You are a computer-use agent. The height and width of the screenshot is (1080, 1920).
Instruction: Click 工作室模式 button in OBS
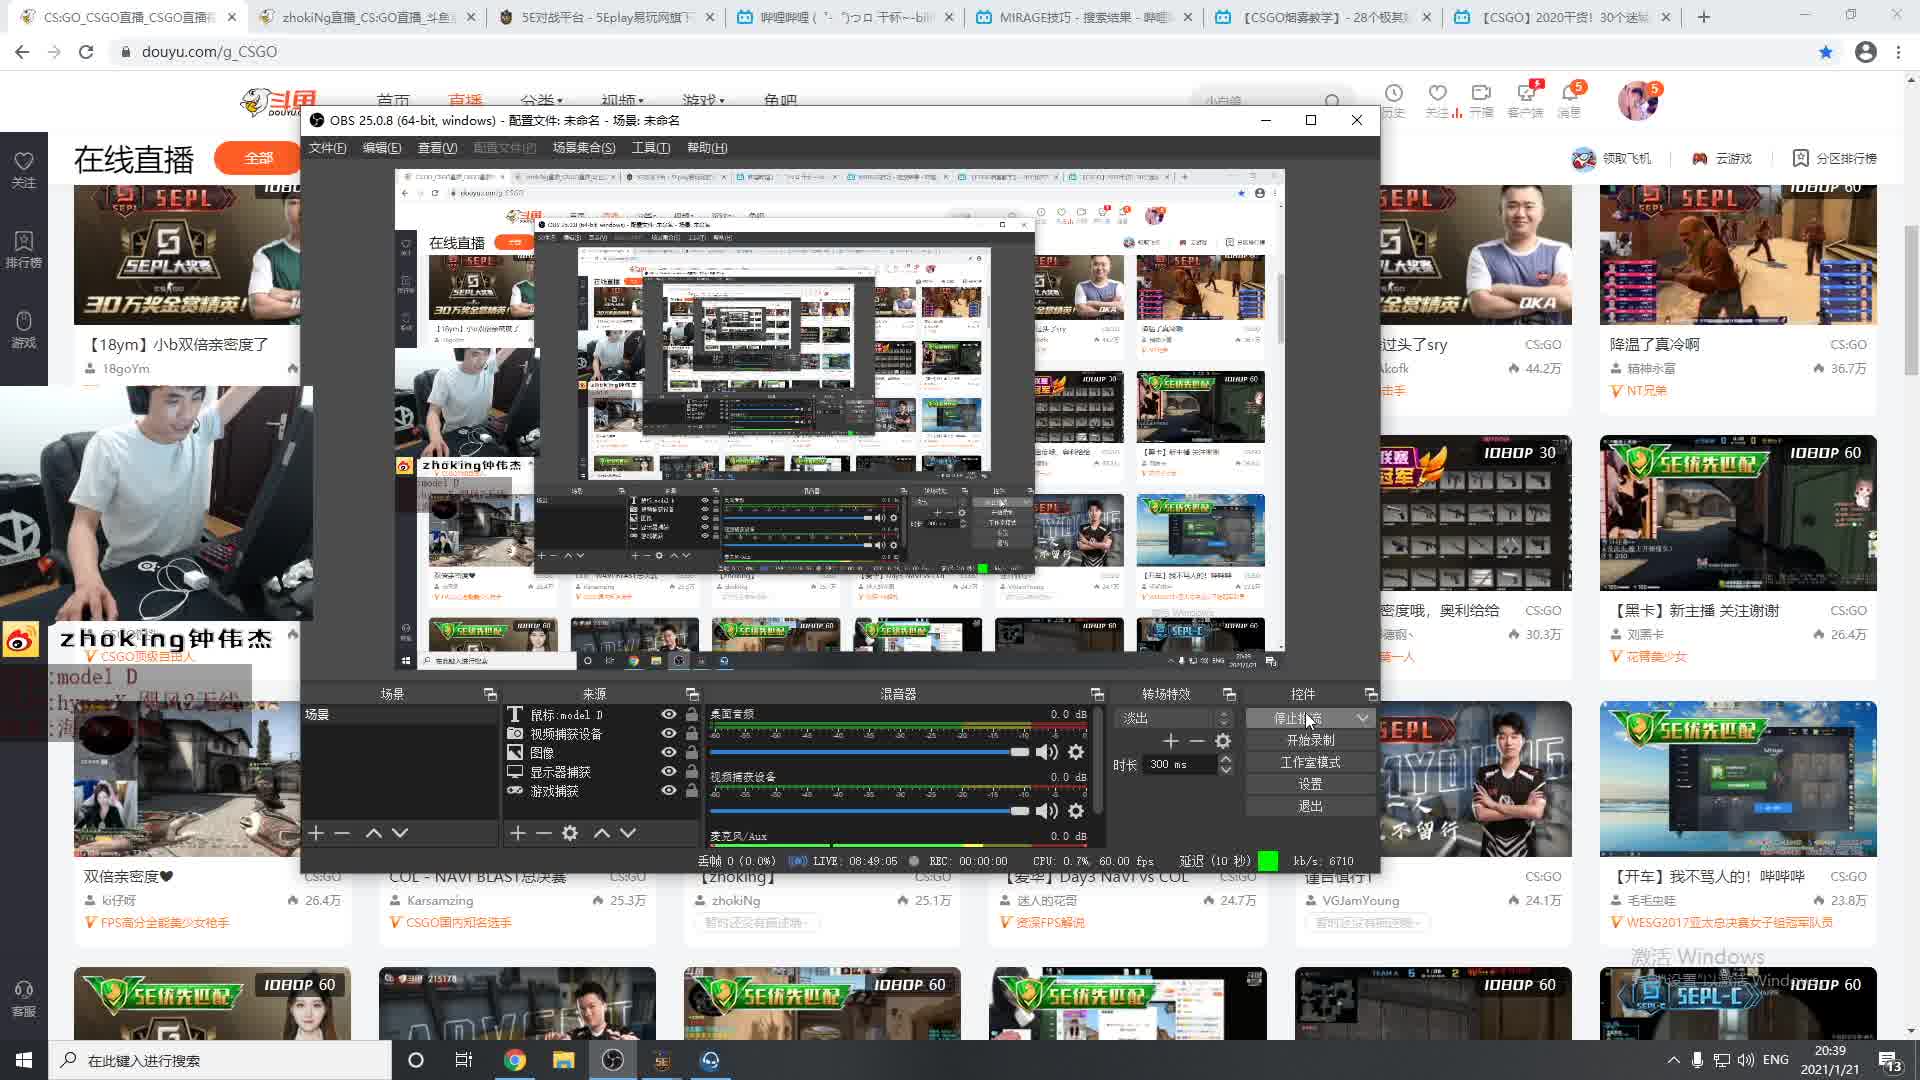coord(1310,763)
